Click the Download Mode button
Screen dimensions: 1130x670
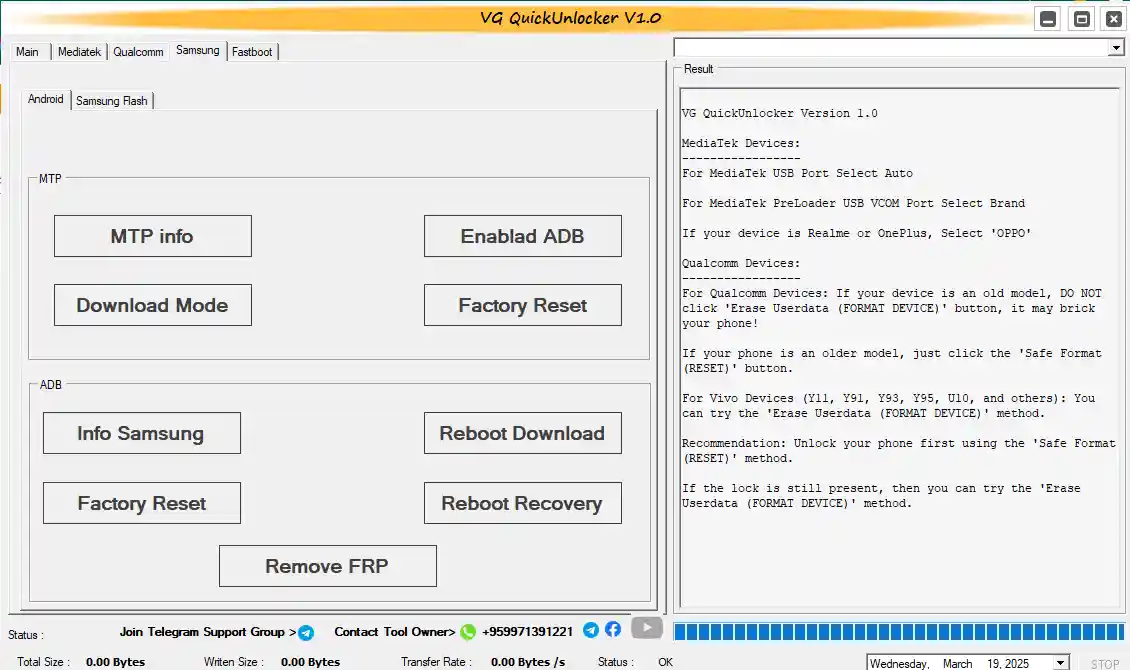tap(152, 305)
